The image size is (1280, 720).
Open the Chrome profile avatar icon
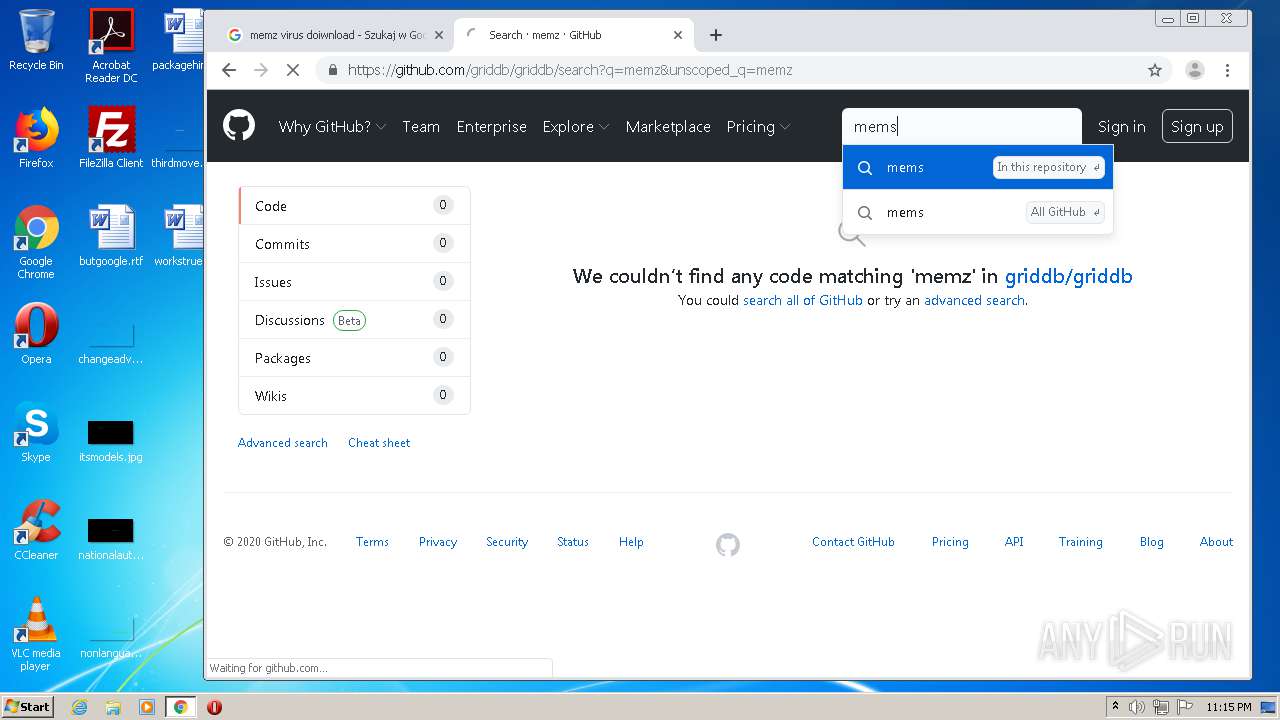click(x=1195, y=70)
